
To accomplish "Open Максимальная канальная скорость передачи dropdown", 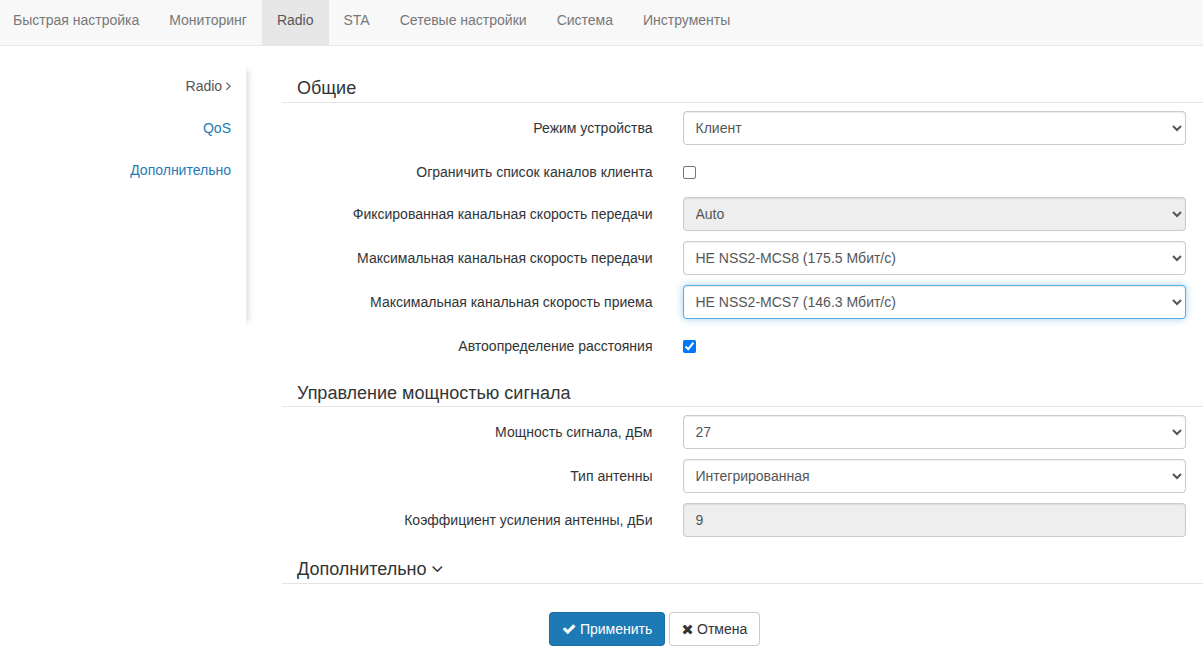I will point(934,258).
